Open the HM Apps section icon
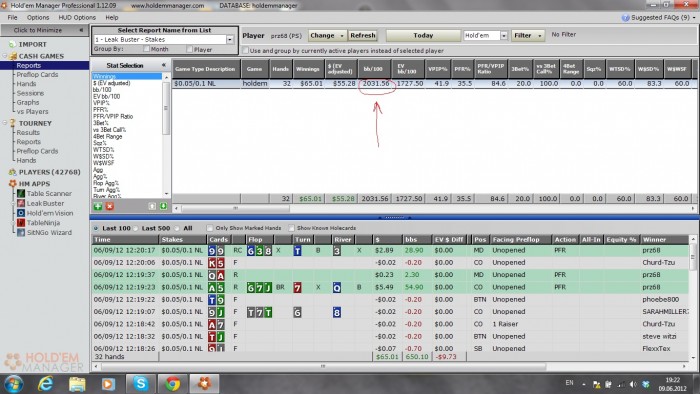 click(12, 184)
